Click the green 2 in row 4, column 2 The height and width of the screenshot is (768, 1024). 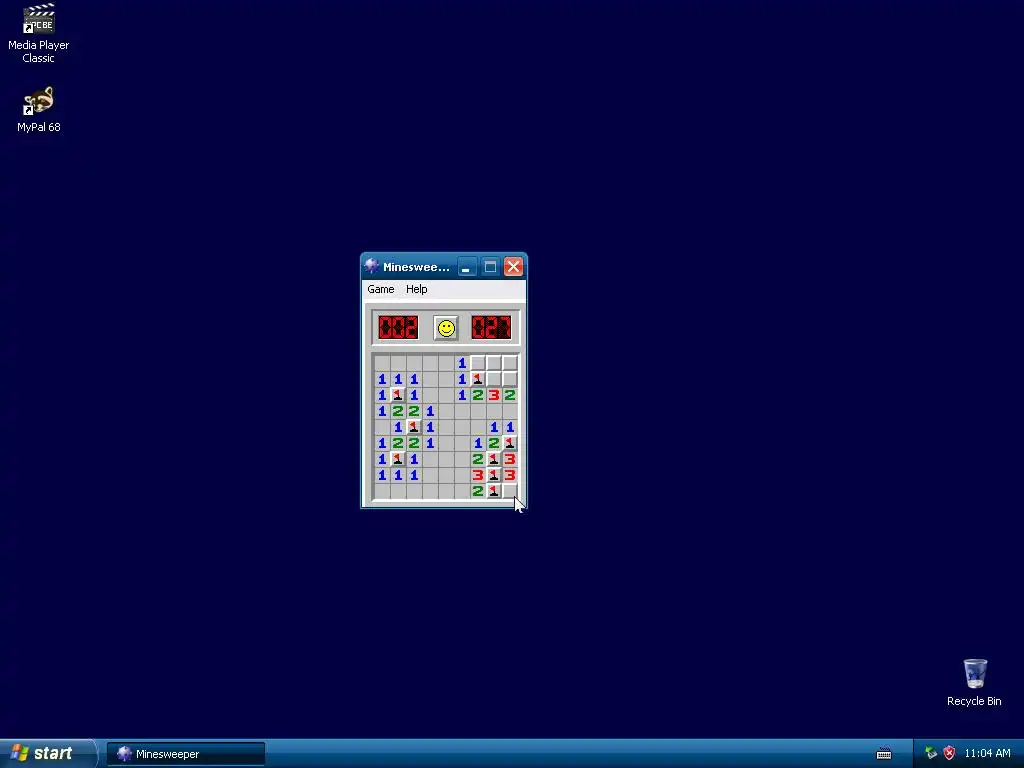click(x=398, y=411)
